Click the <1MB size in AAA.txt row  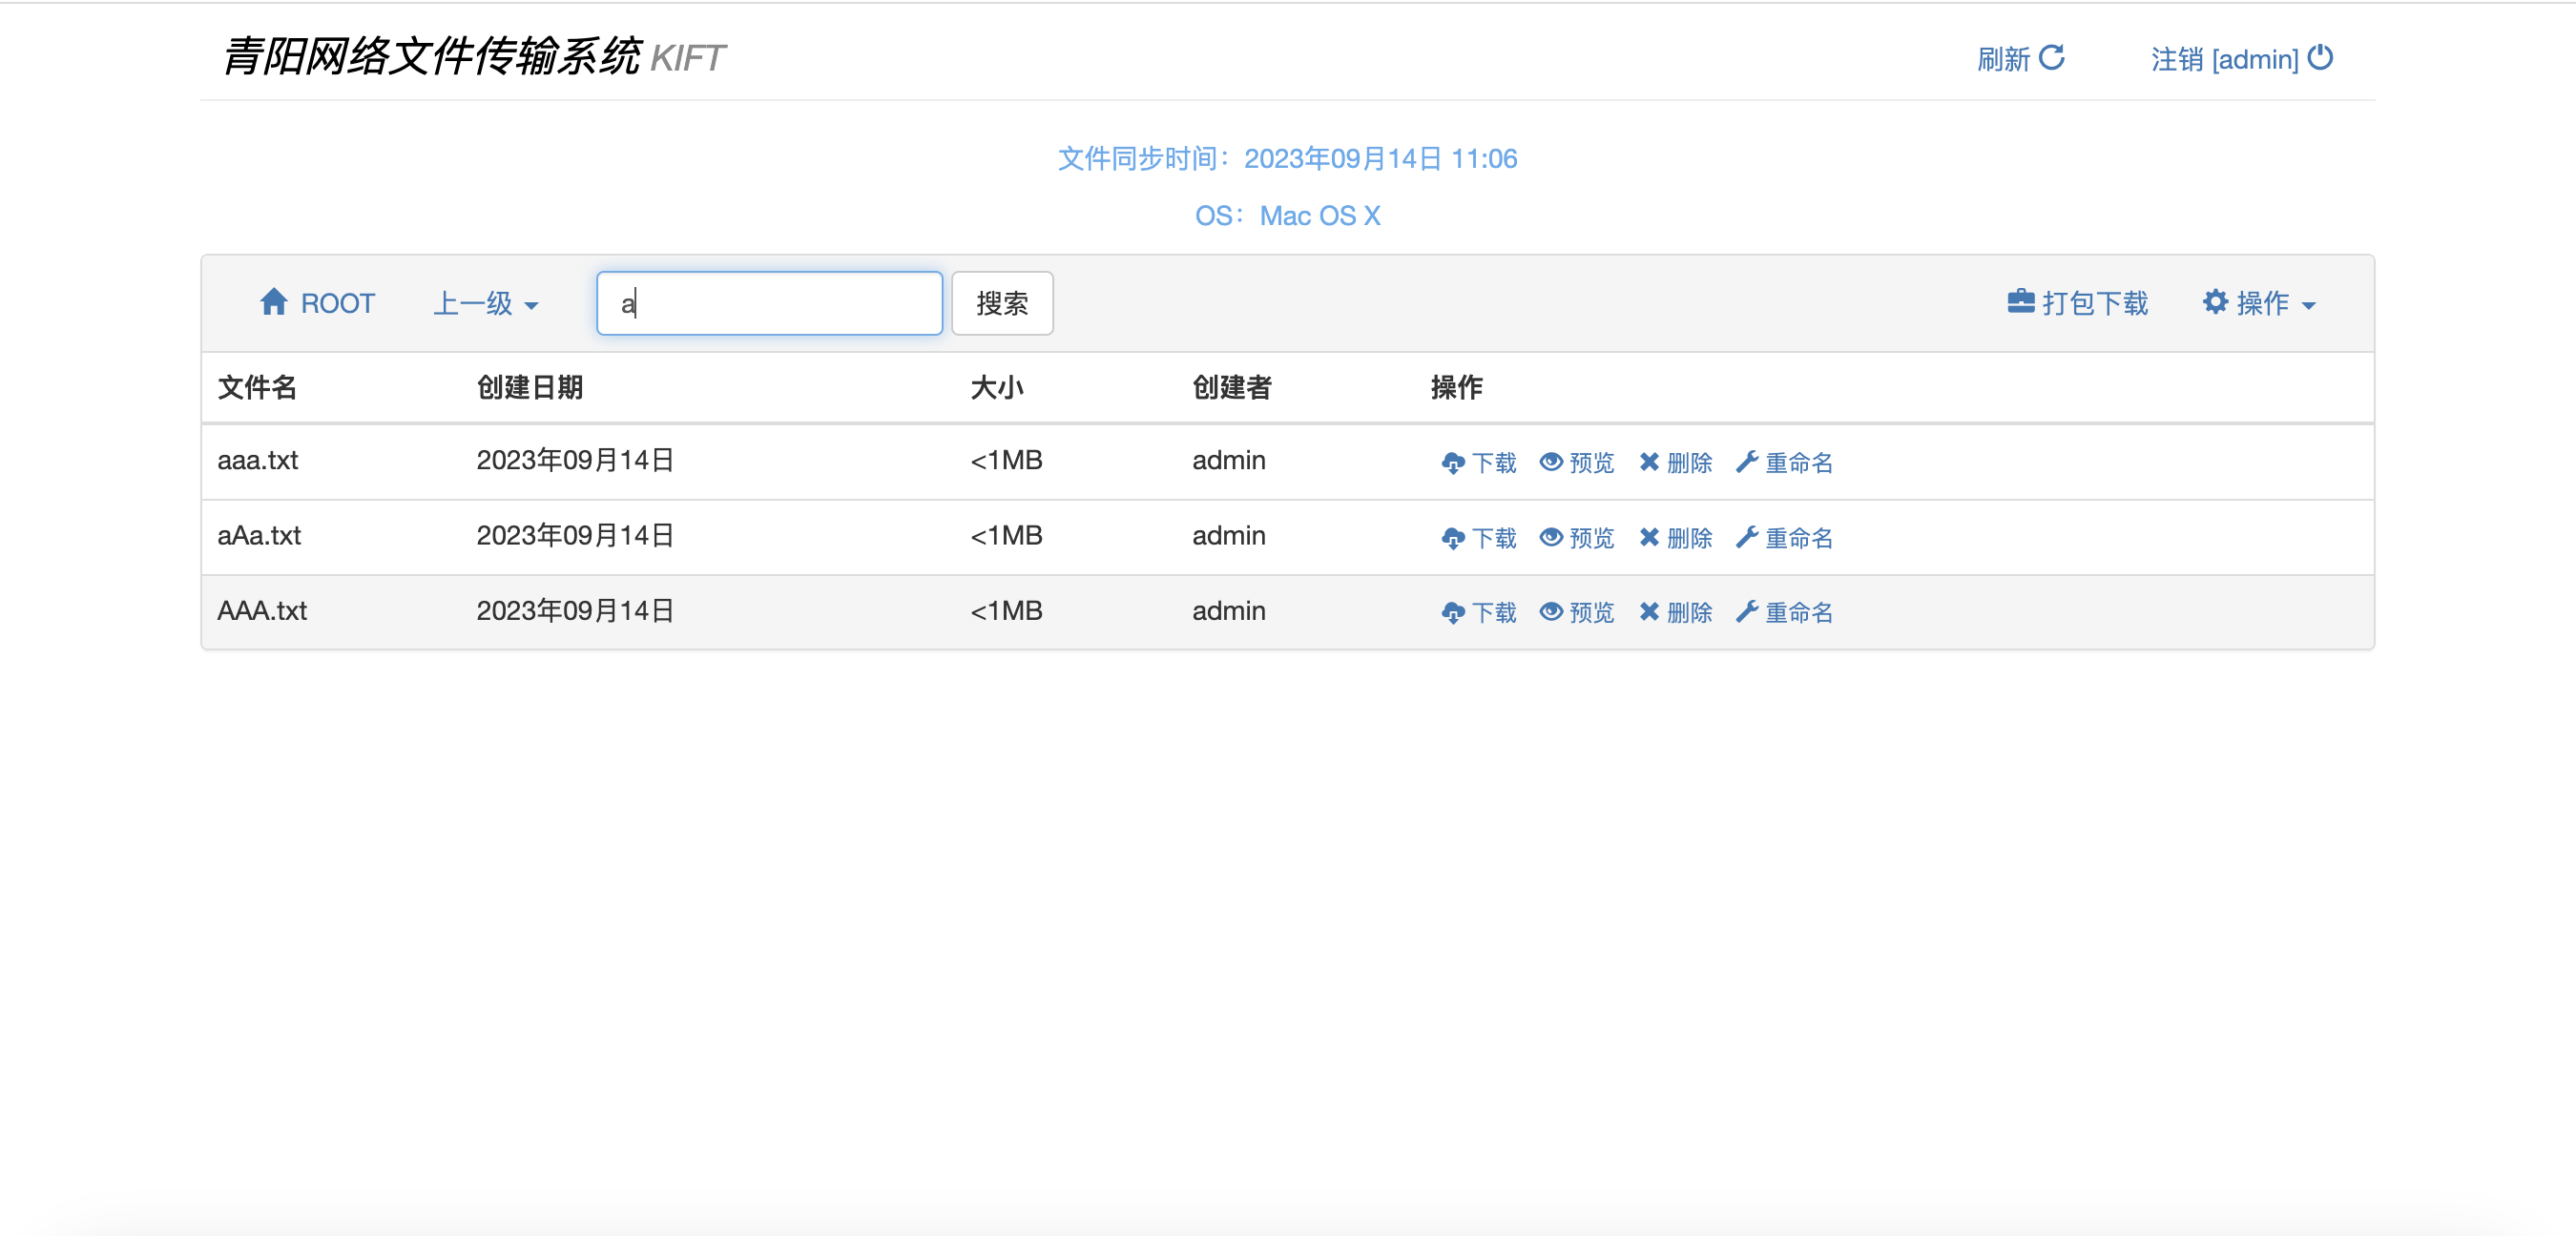1006,611
